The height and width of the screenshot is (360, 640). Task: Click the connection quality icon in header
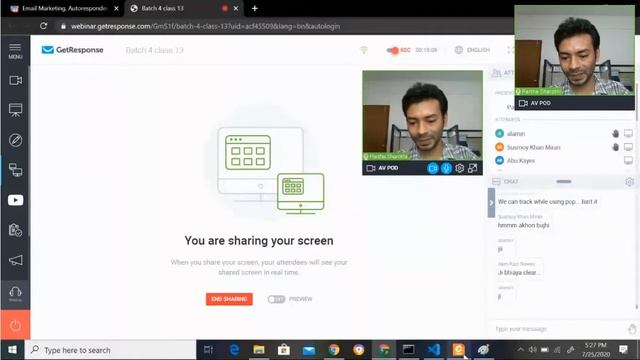[364, 50]
